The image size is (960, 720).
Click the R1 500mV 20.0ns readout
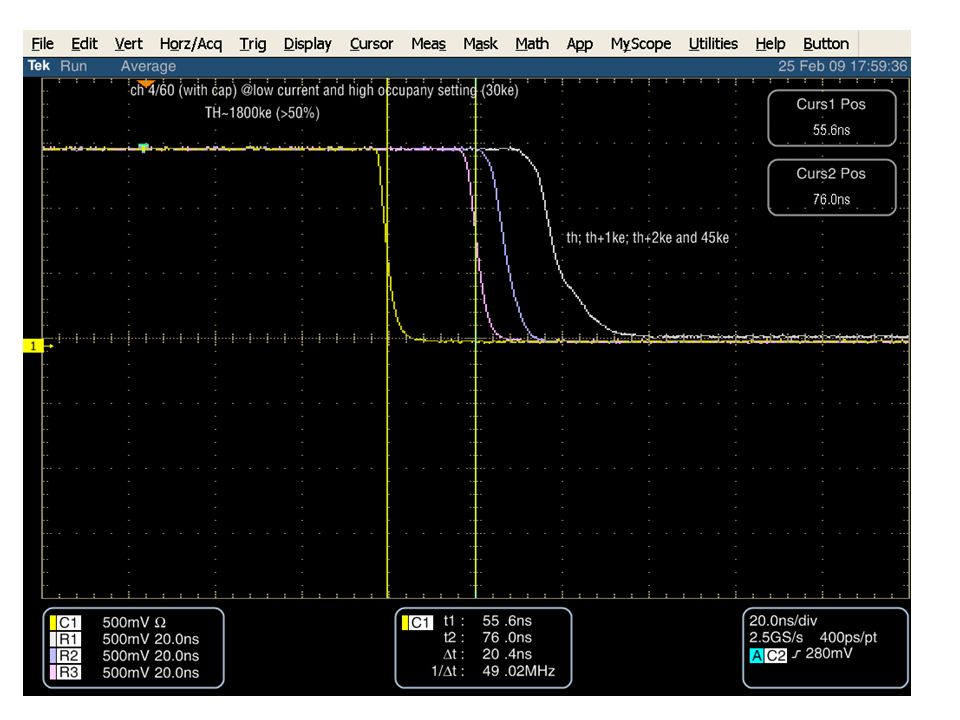point(151,639)
